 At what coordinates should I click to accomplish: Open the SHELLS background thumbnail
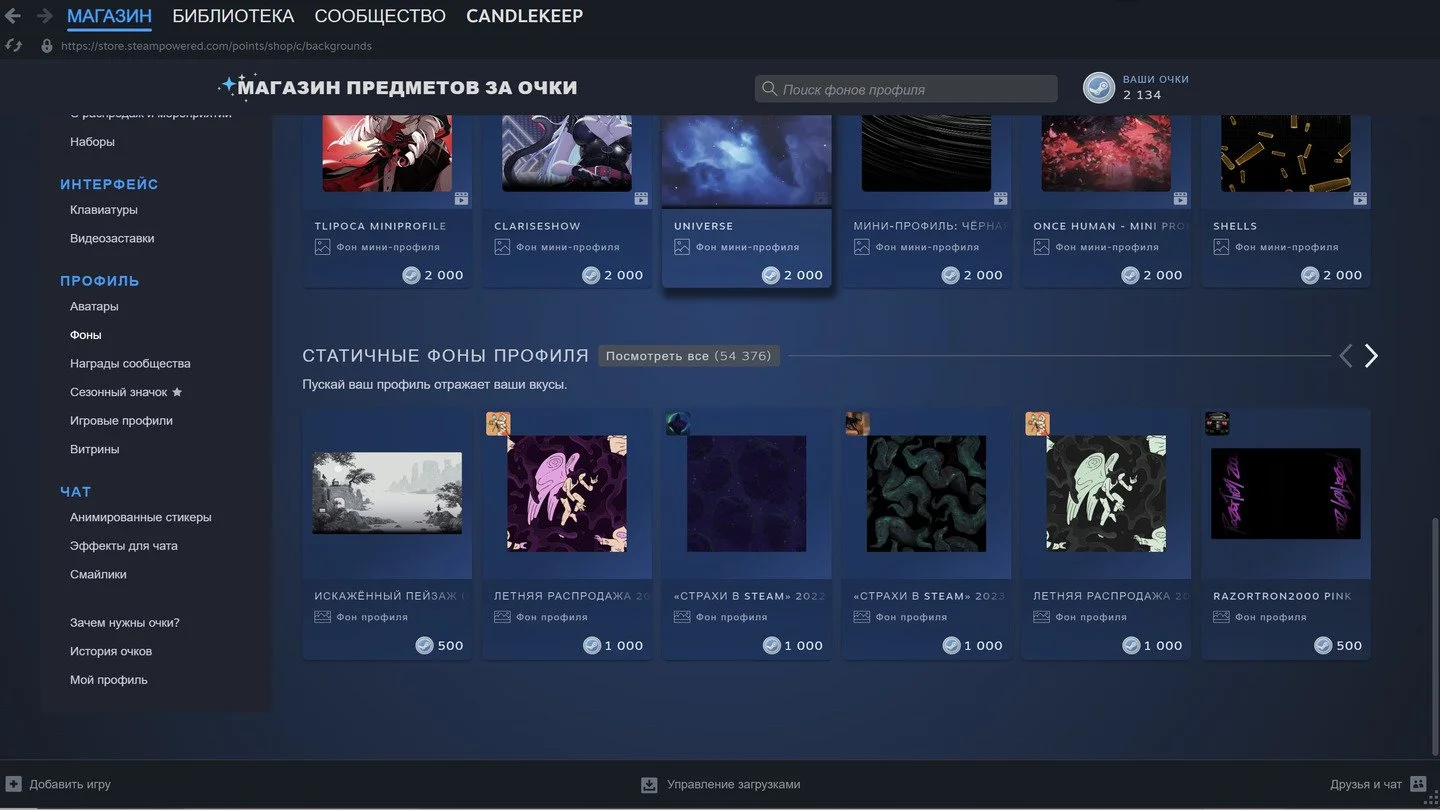[x=1286, y=153]
